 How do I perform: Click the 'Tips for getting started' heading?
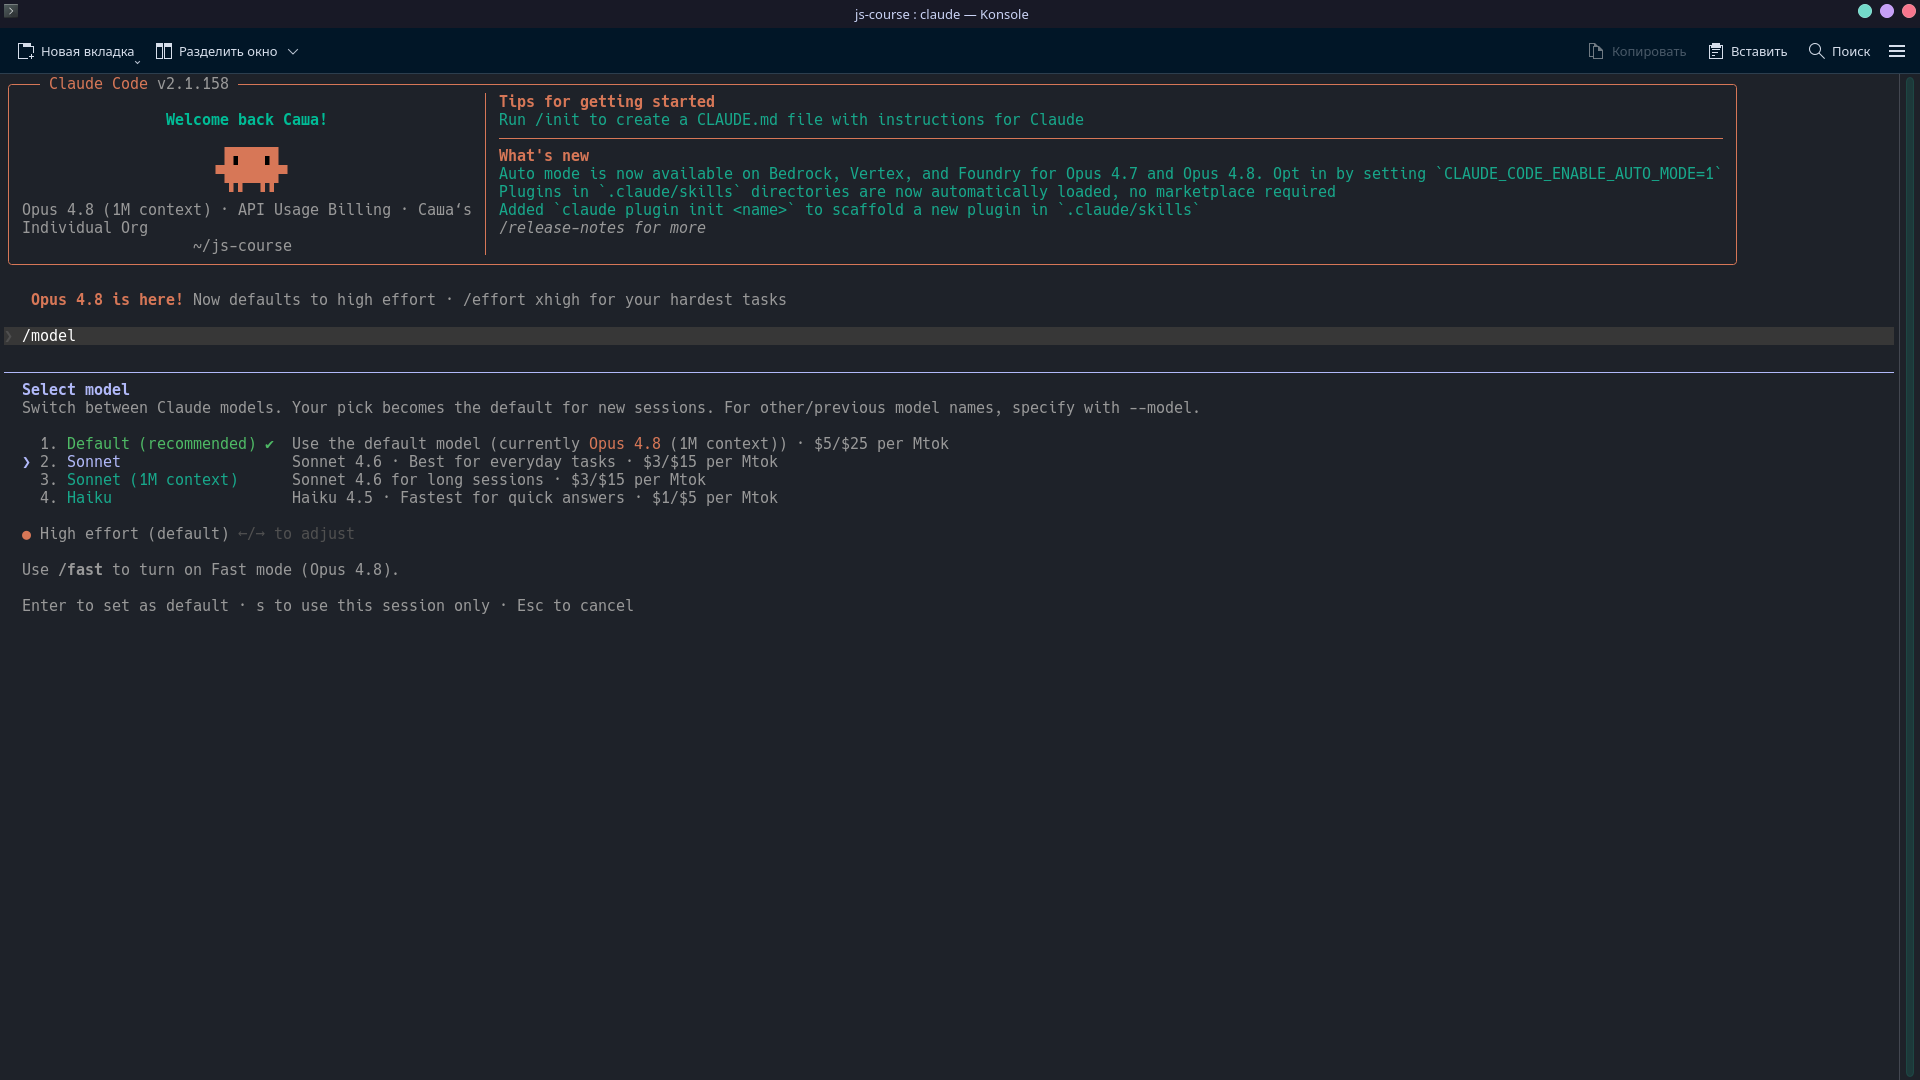(x=606, y=102)
